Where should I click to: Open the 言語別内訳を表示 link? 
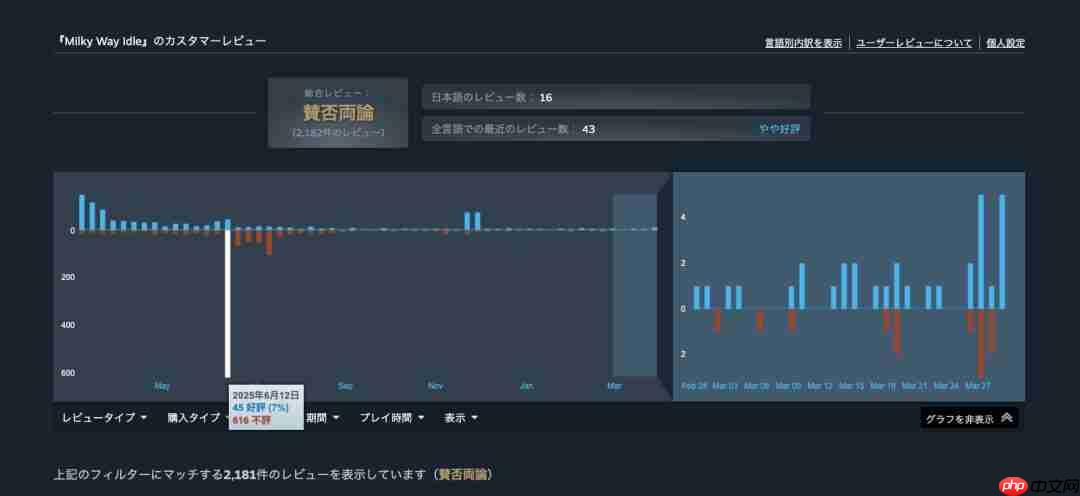click(803, 43)
